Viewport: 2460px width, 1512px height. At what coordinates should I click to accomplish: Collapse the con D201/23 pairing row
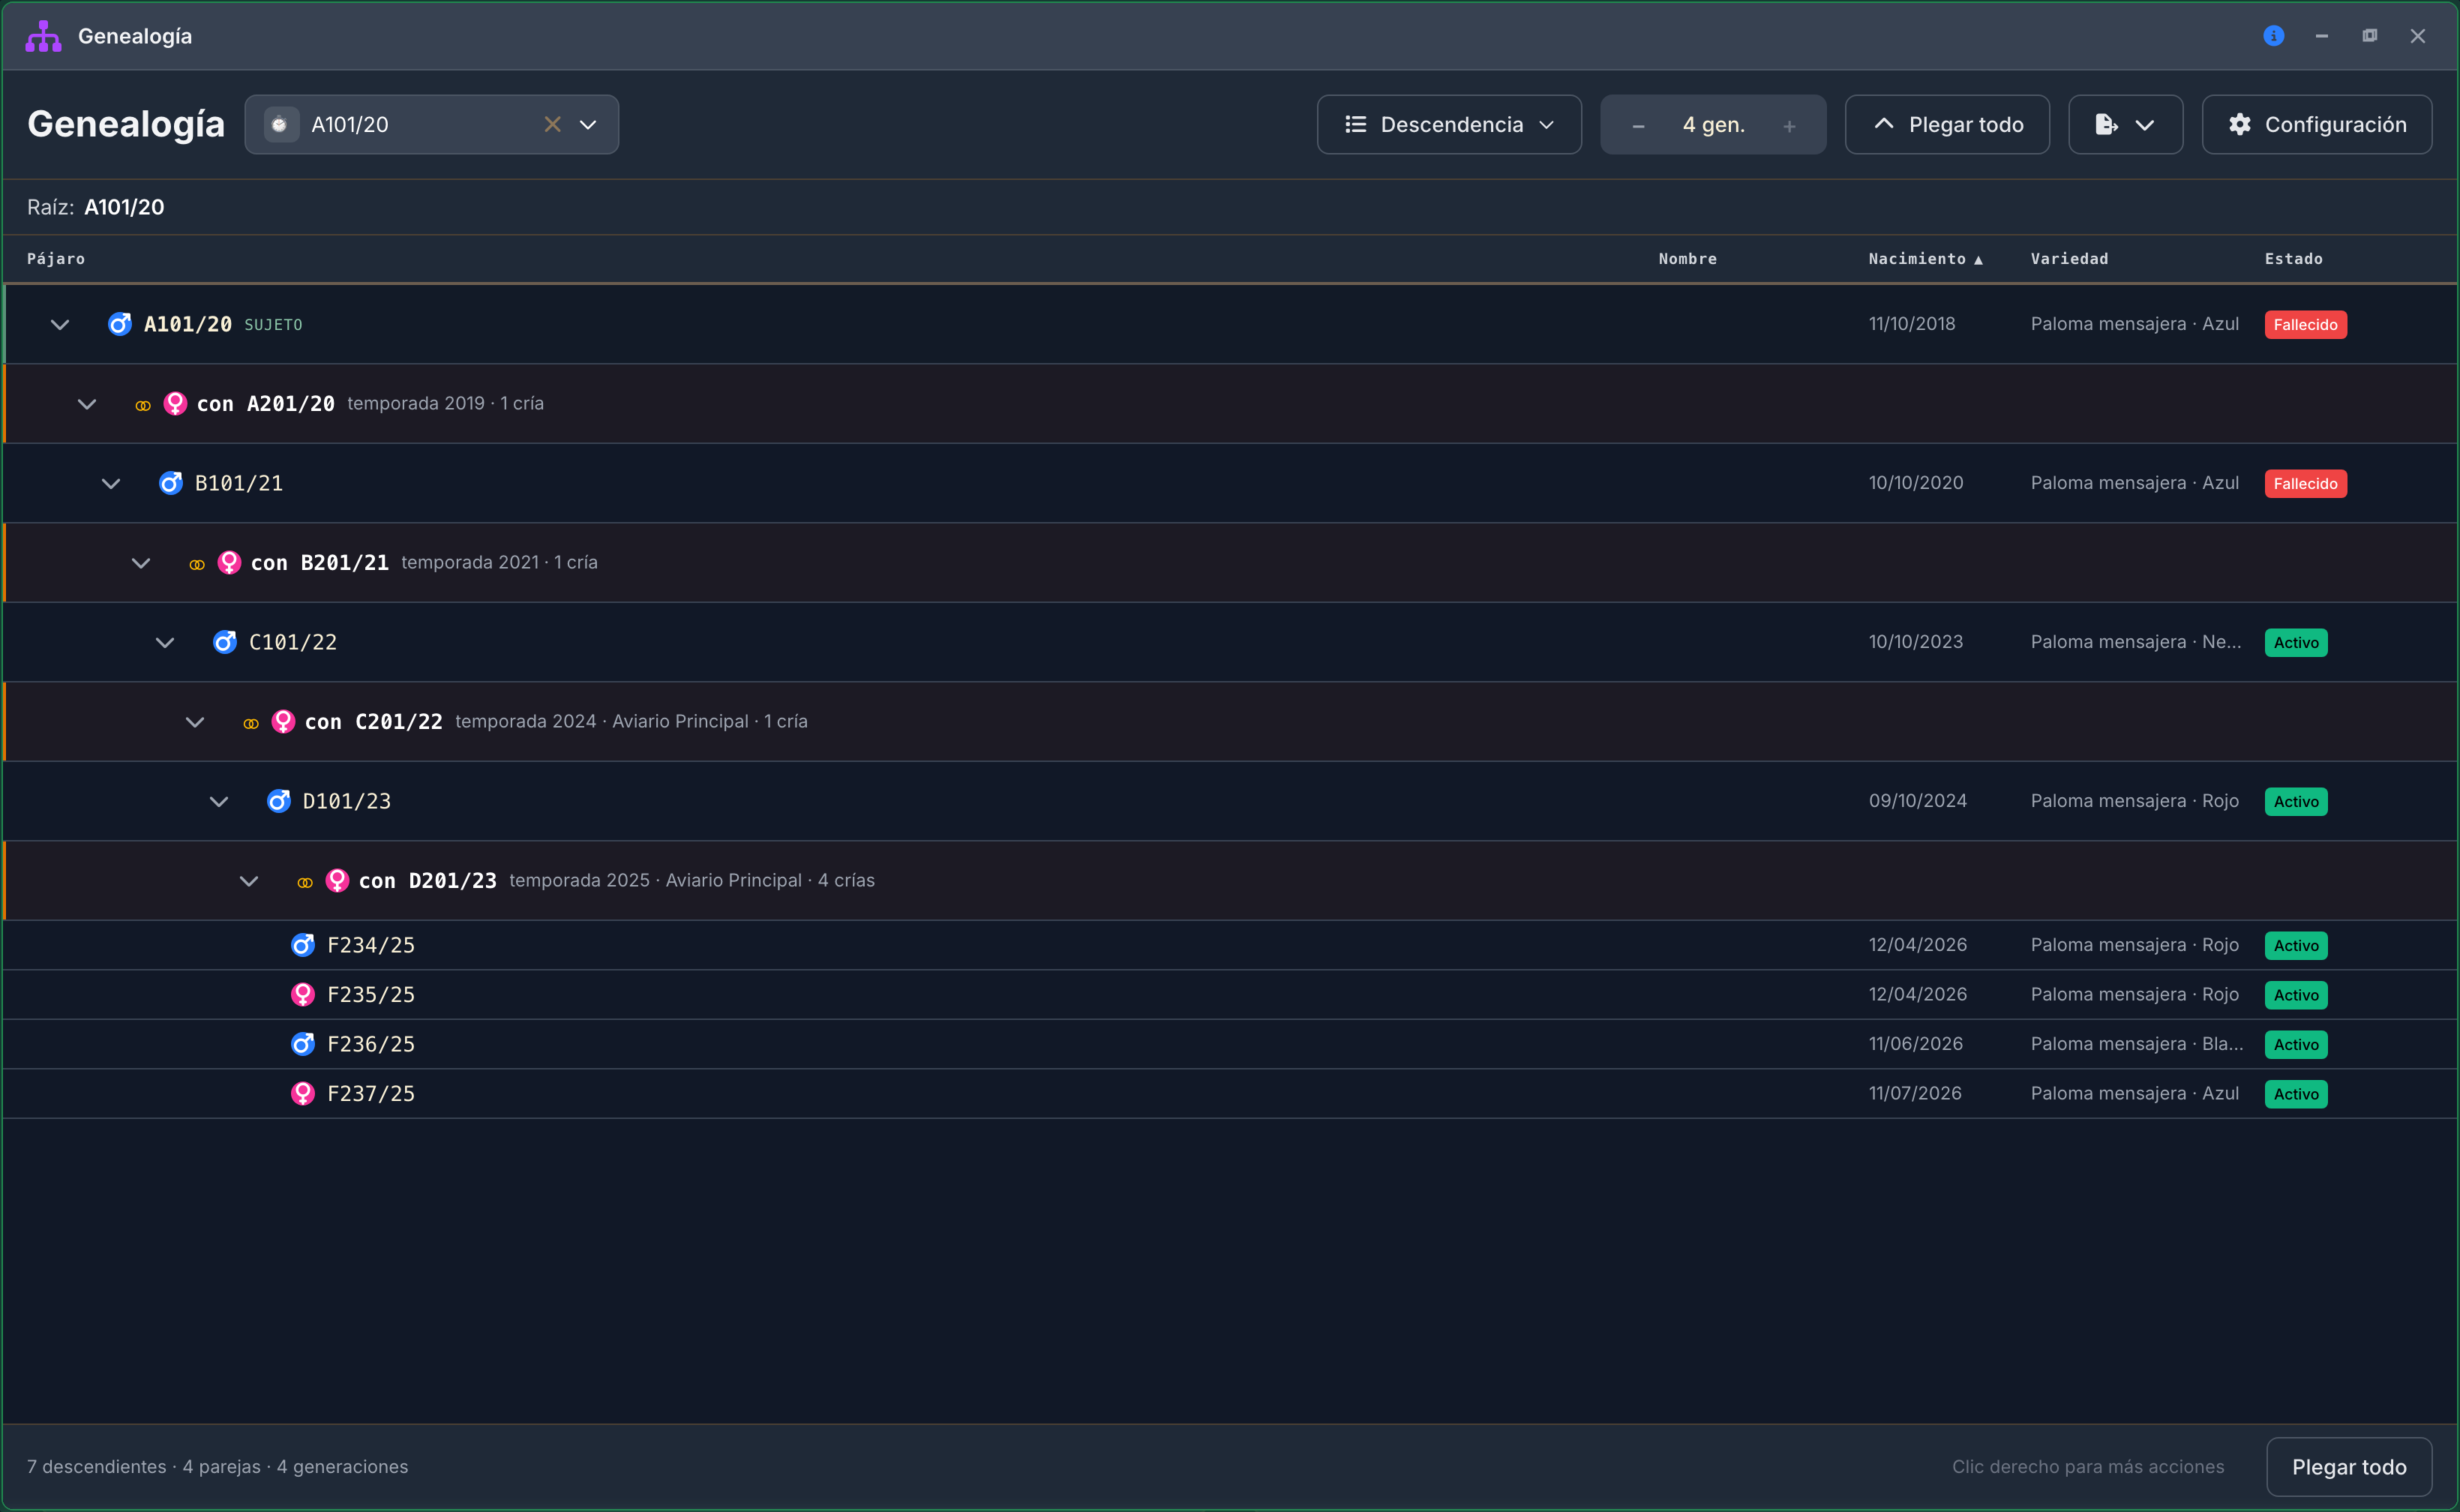[249, 881]
